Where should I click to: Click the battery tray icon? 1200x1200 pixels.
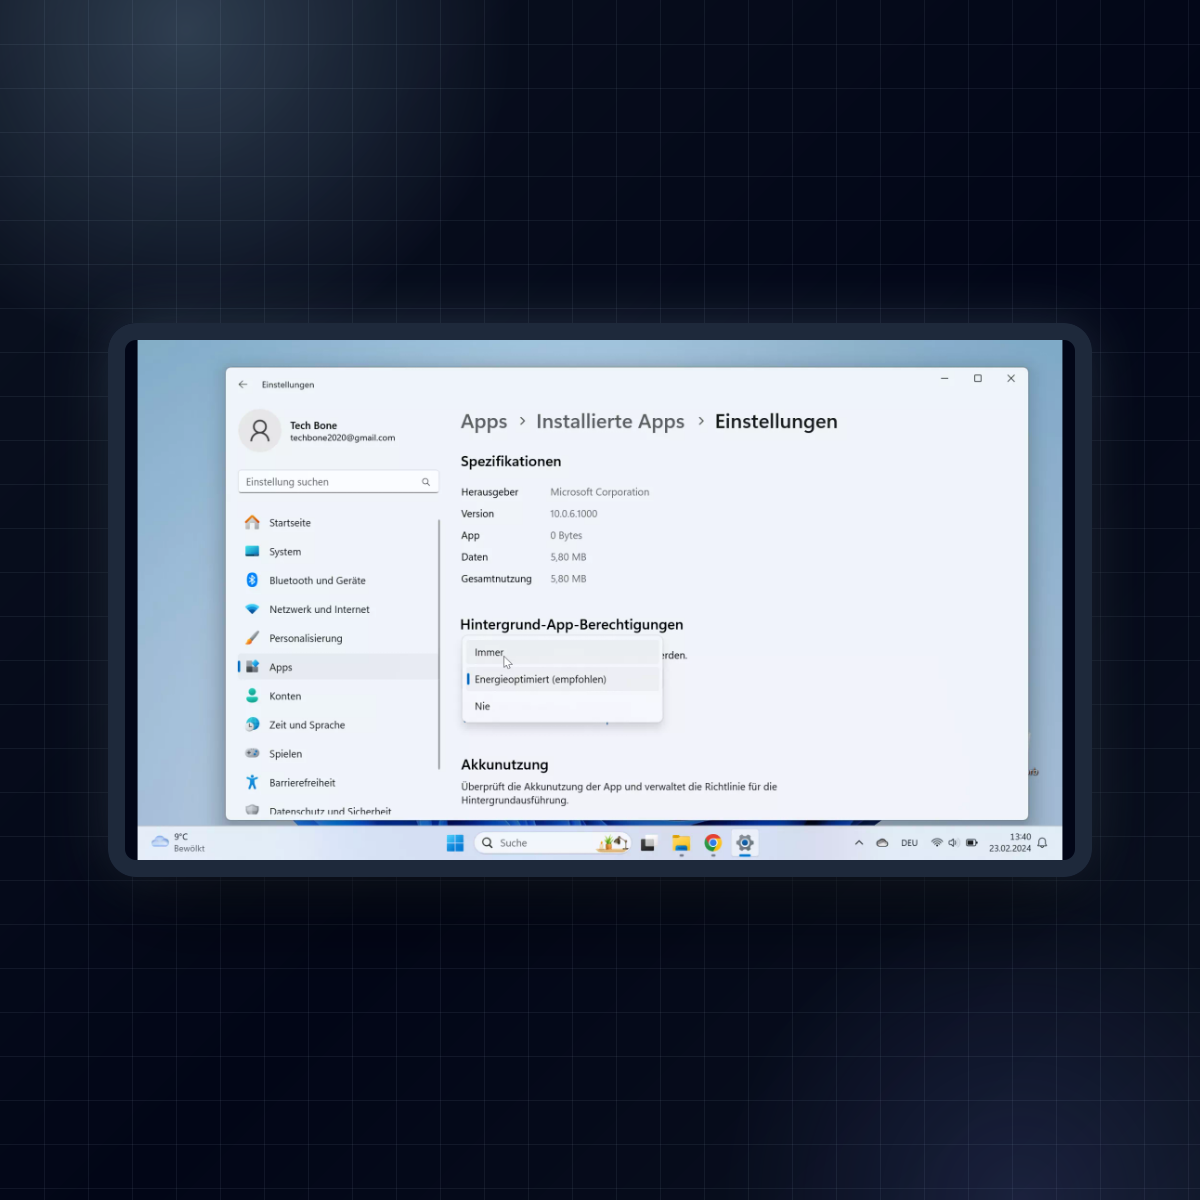[x=972, y=843]
